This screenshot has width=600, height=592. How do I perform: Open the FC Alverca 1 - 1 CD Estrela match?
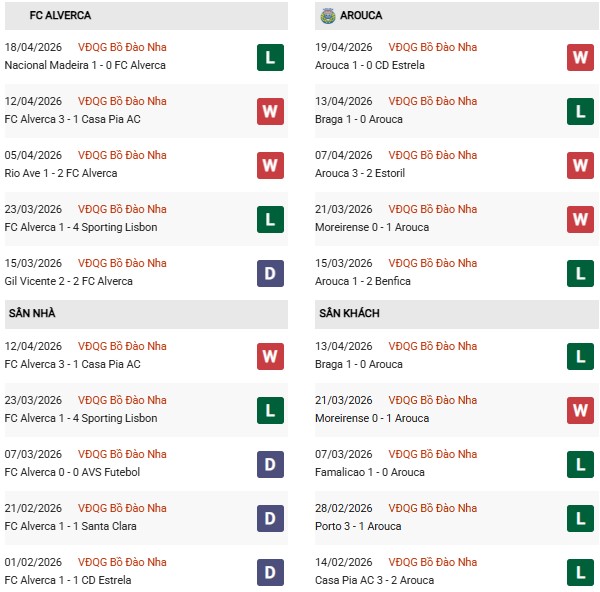click(x=67, y=580)
